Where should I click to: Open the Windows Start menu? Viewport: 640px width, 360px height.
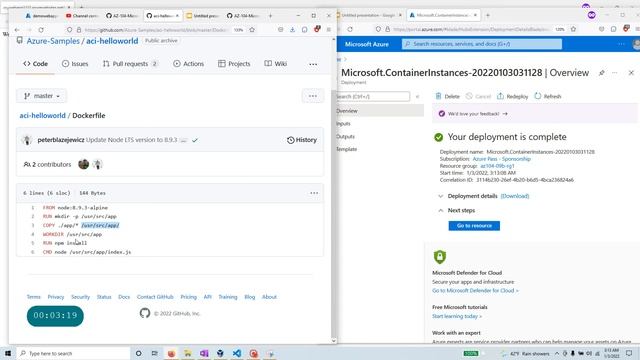point(7,353)
